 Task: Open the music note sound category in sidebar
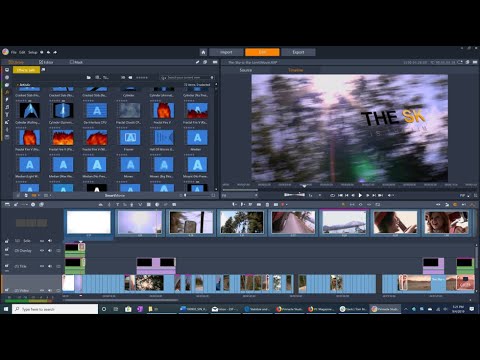tap(7, 107)
